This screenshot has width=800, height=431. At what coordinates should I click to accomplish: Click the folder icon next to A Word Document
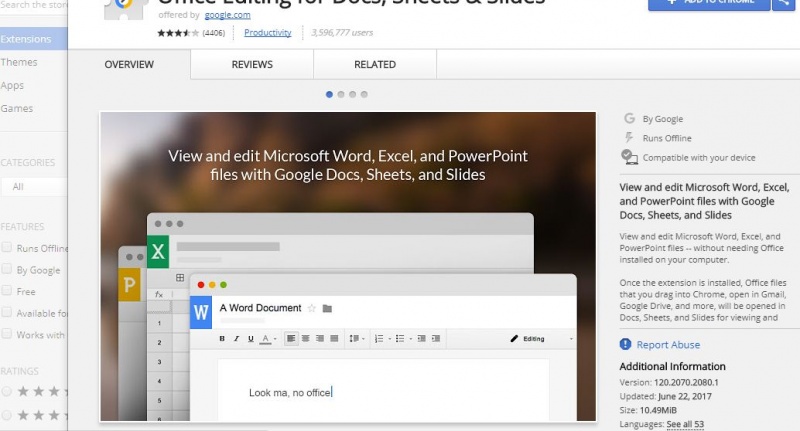(x=328, y=308)
